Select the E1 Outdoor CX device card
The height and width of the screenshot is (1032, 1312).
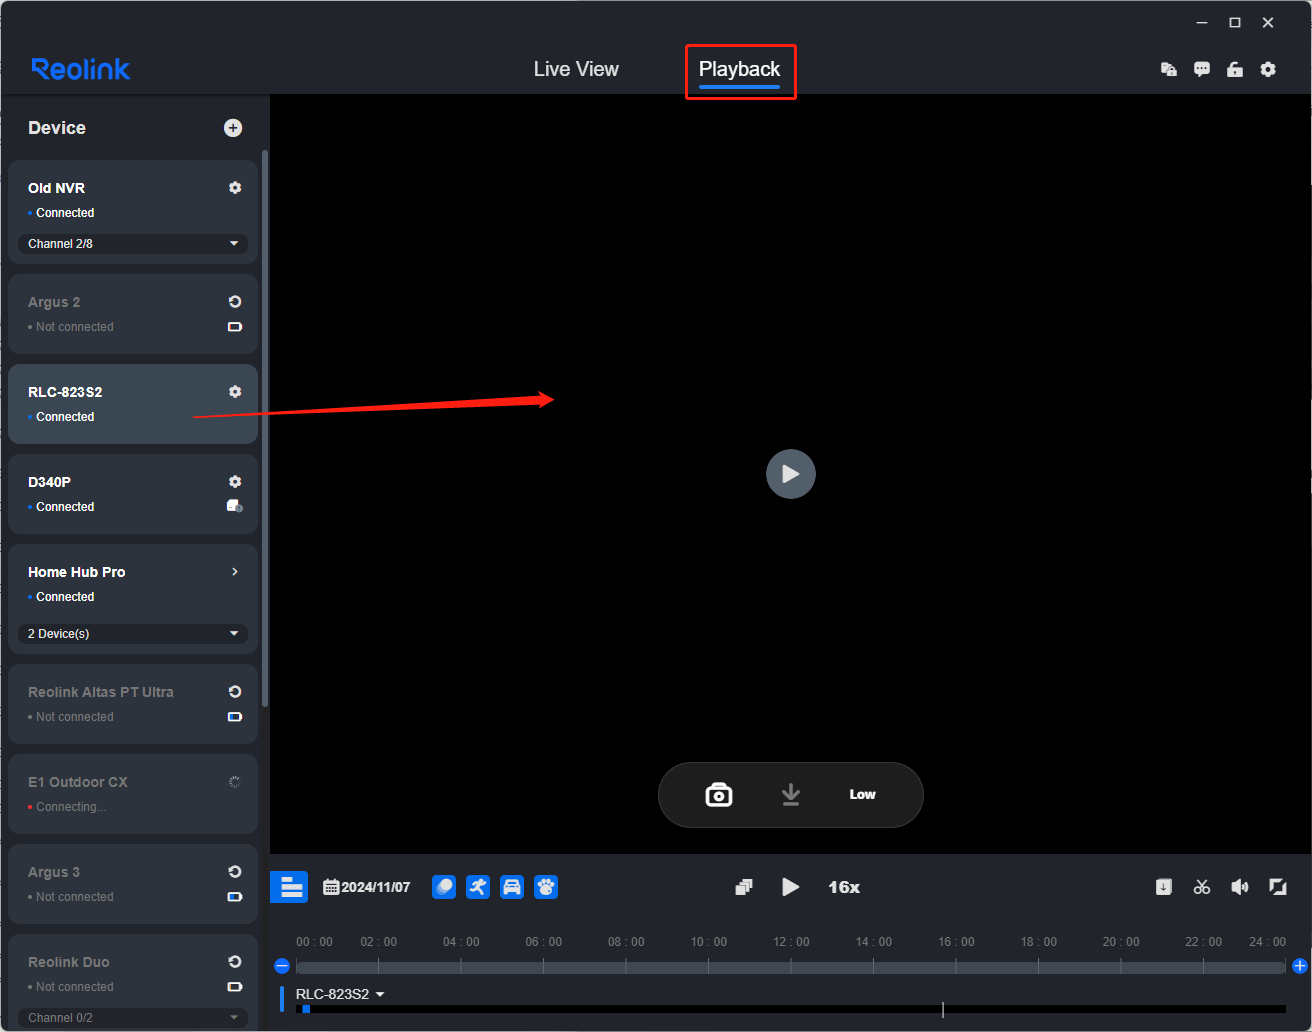point(133,794)
